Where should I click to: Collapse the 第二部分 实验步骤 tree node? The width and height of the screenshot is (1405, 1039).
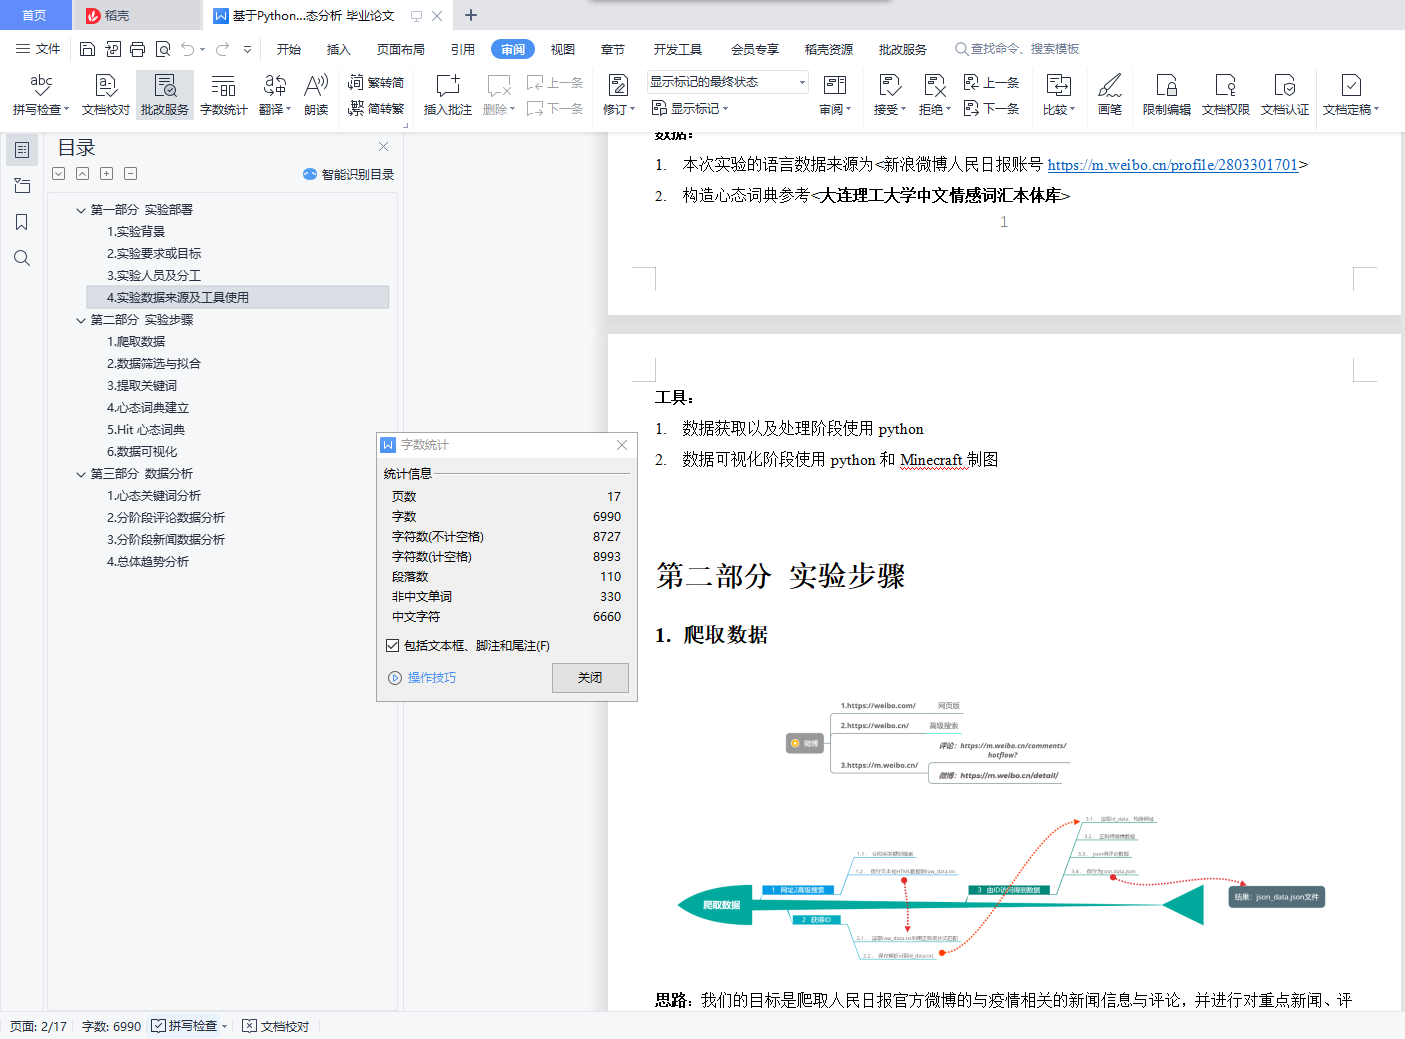[81, 320]
